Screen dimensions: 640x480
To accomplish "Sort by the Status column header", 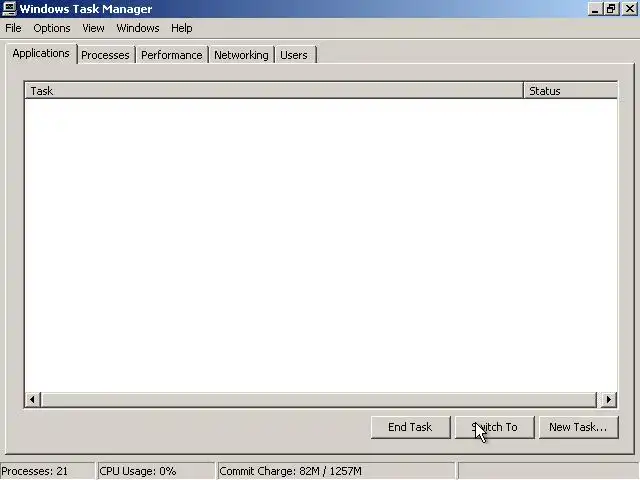I will click(x=571, y=91).
